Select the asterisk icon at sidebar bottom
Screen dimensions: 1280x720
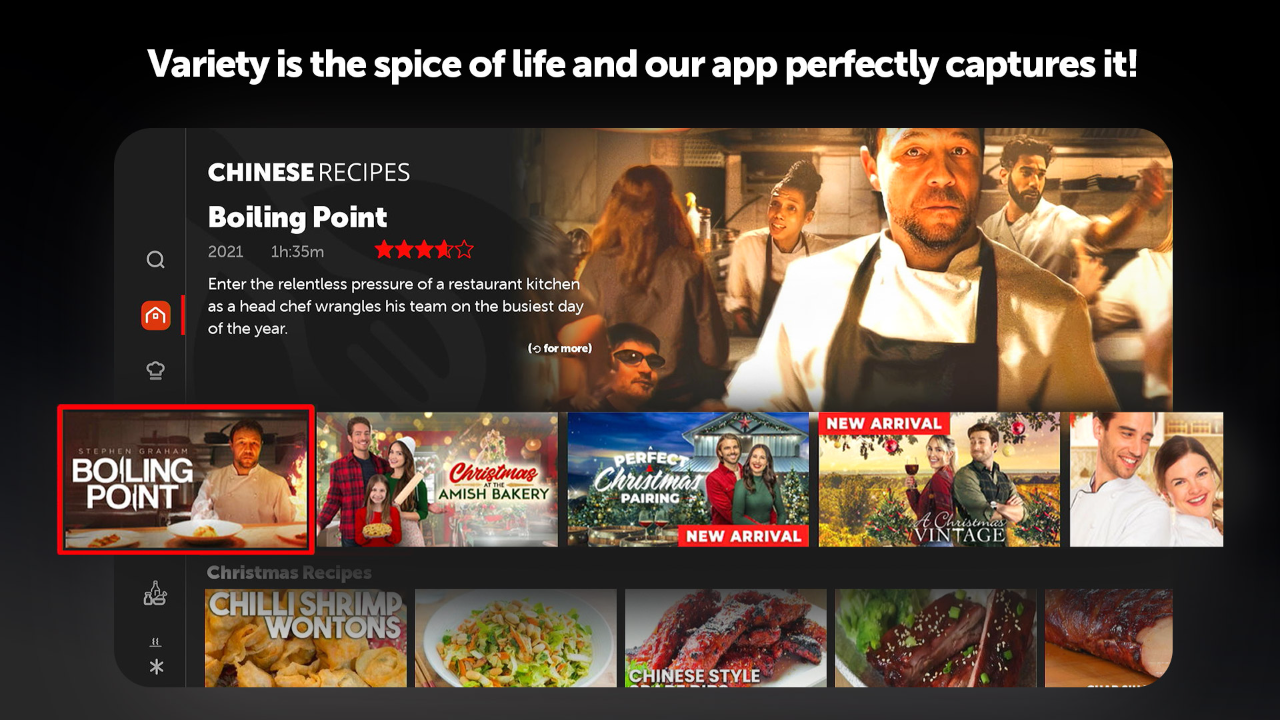[x=156, y=667]
